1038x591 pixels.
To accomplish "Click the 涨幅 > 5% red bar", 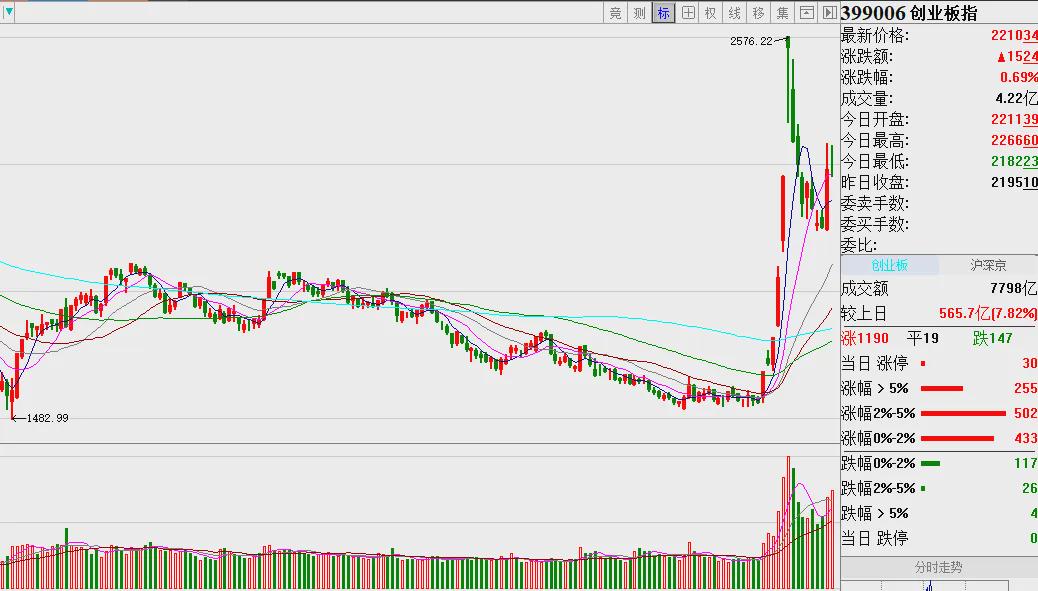I will (941, 388).
